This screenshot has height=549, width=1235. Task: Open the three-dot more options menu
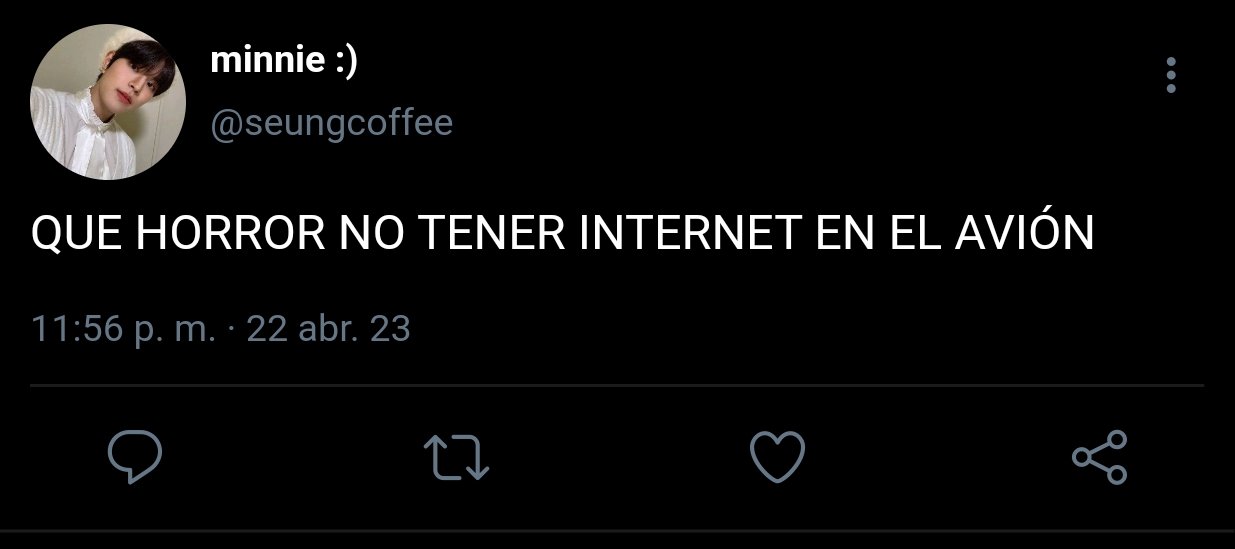click(x=1171, y=75)
